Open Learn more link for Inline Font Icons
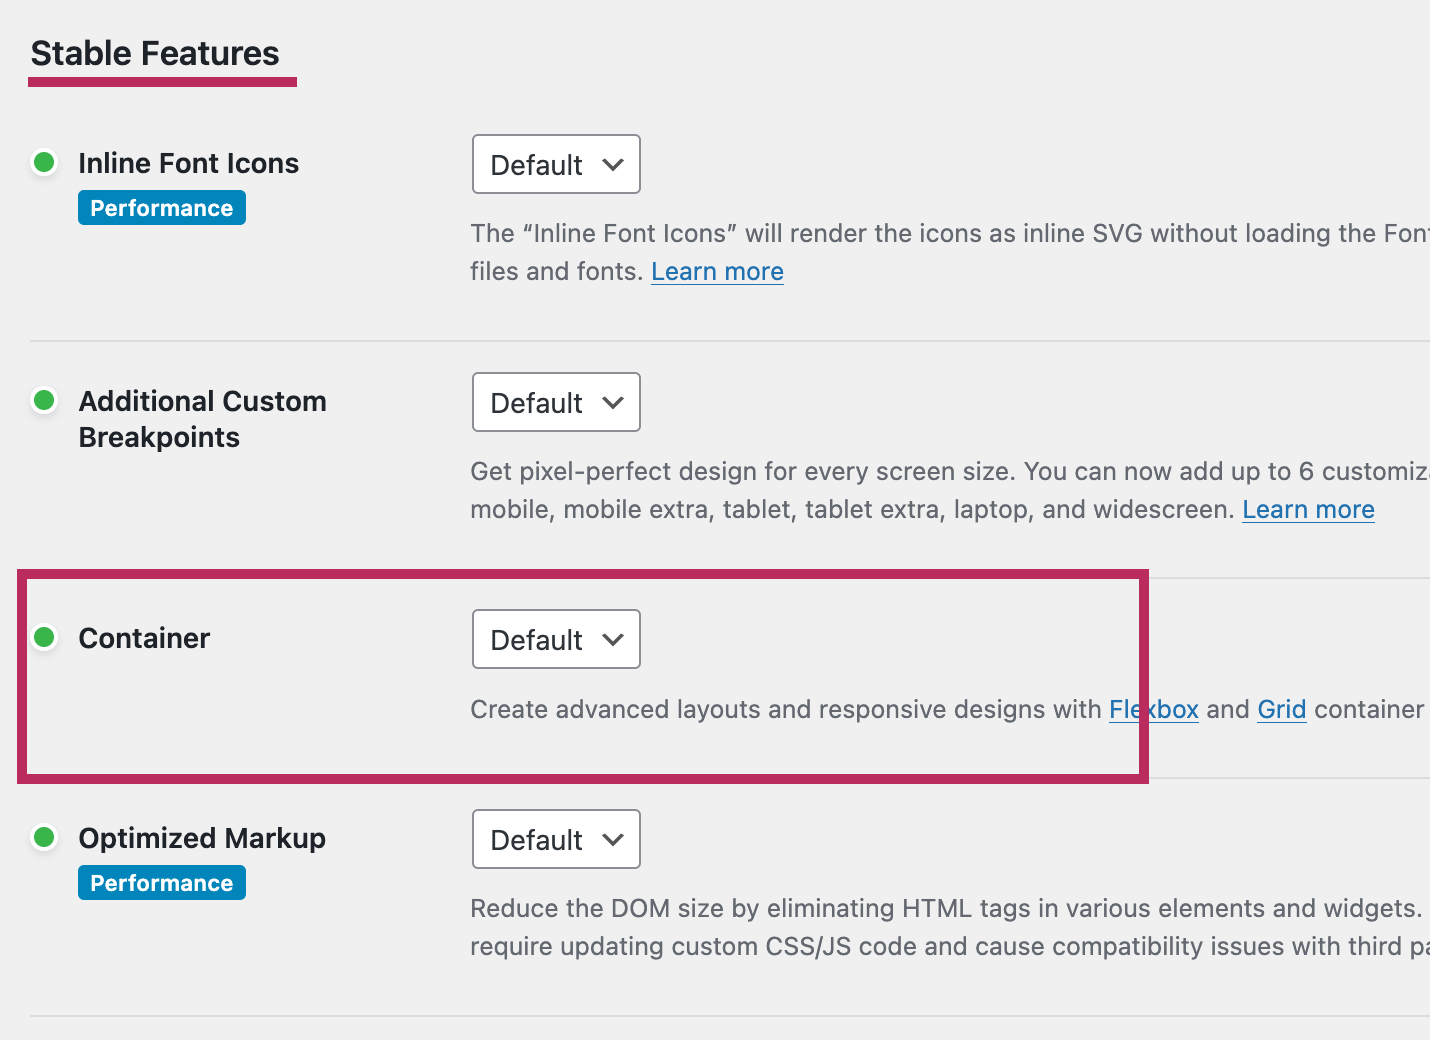Screen dimensions: 1430x1040 [x=717, y=272]
